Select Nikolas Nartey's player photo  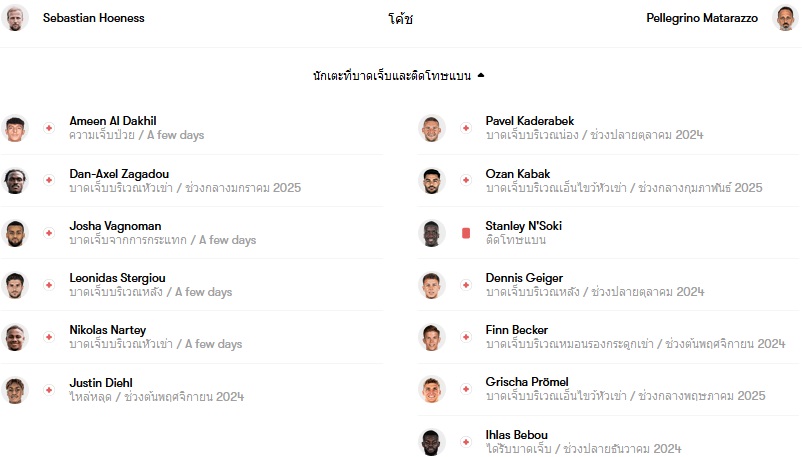pyautogui.click(x=15, y=337)
